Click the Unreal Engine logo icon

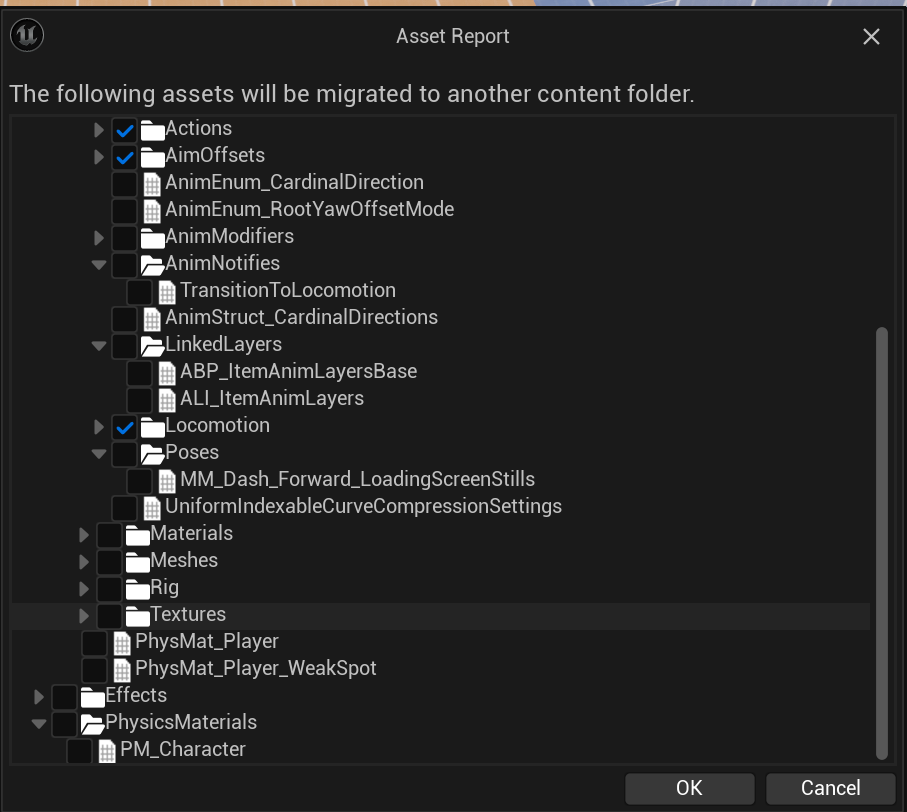(x=27, y=35)
